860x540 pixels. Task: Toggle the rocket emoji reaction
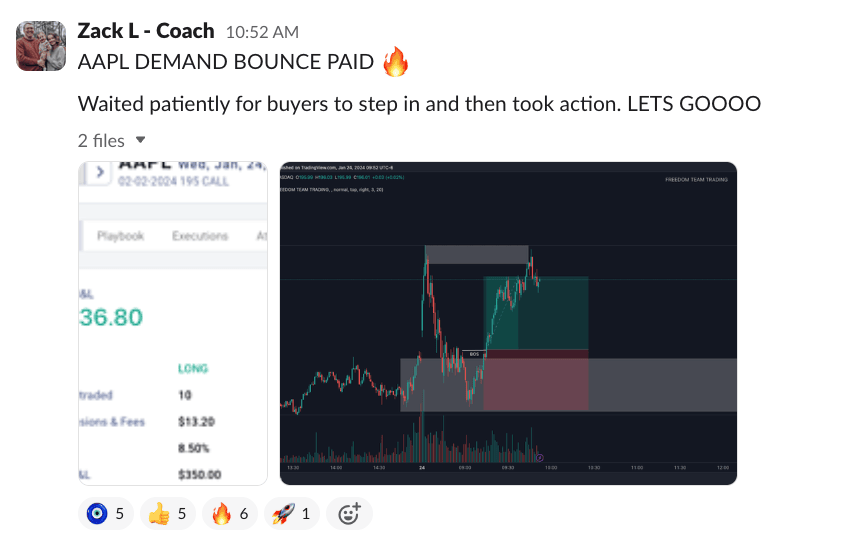click(291, 514)
